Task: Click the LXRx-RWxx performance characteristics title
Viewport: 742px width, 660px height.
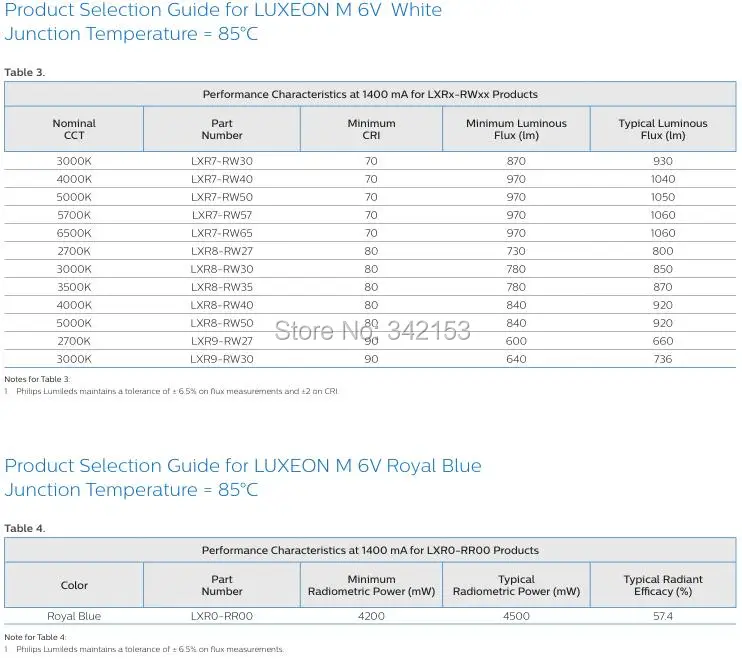Action: tap(370, 94)
